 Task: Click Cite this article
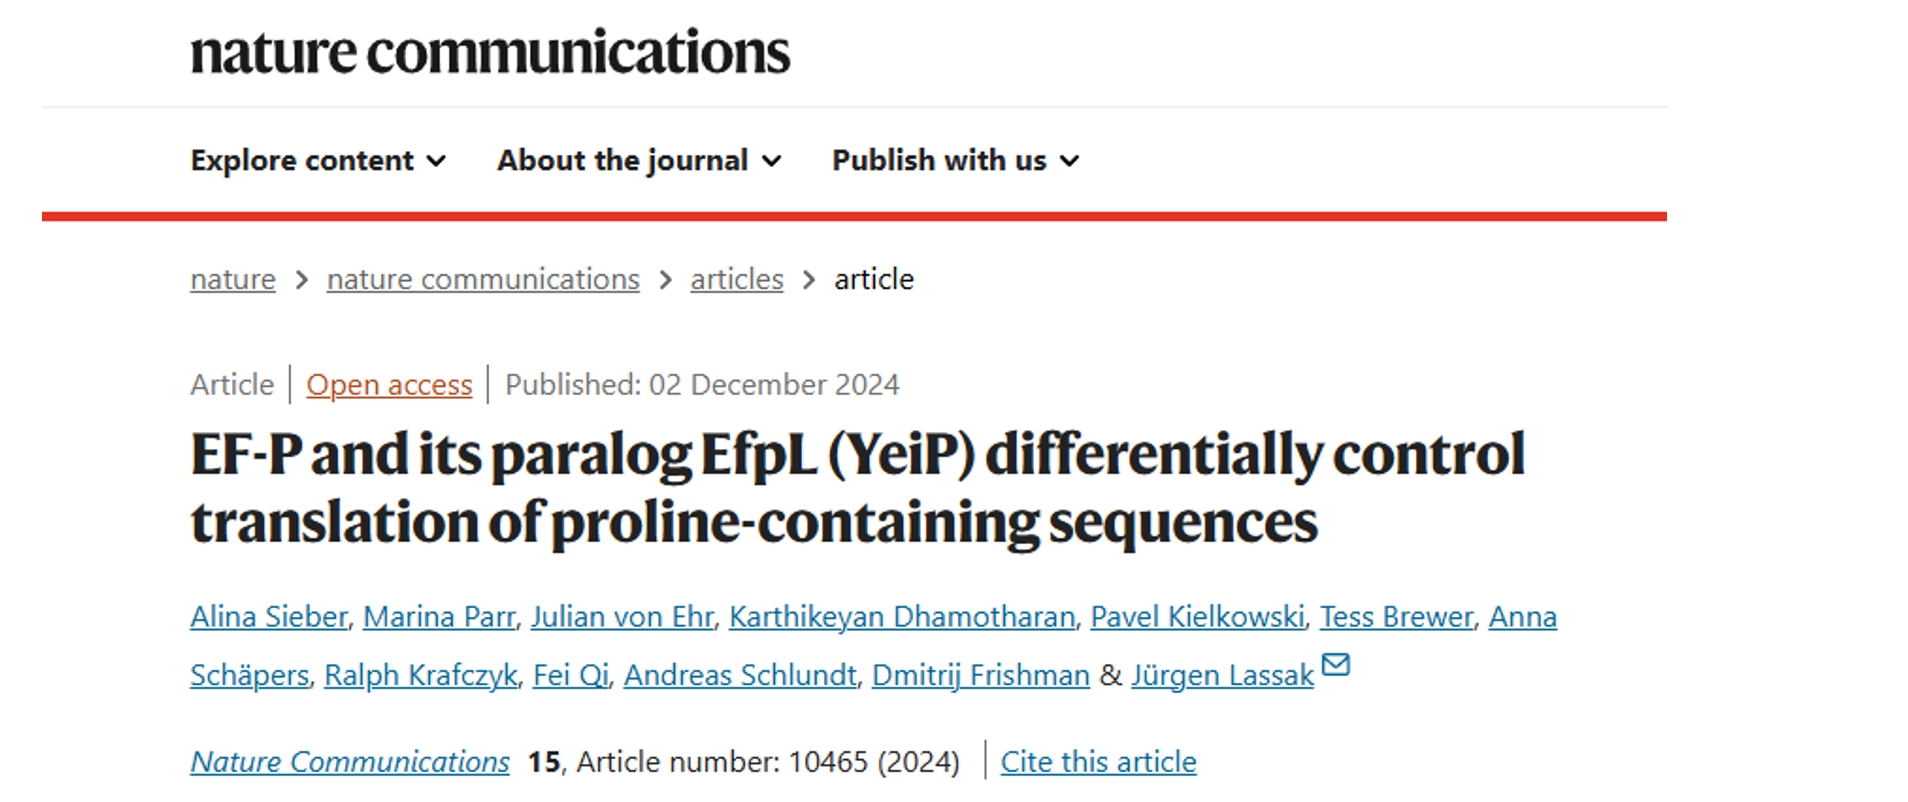tap(1098, 762)
